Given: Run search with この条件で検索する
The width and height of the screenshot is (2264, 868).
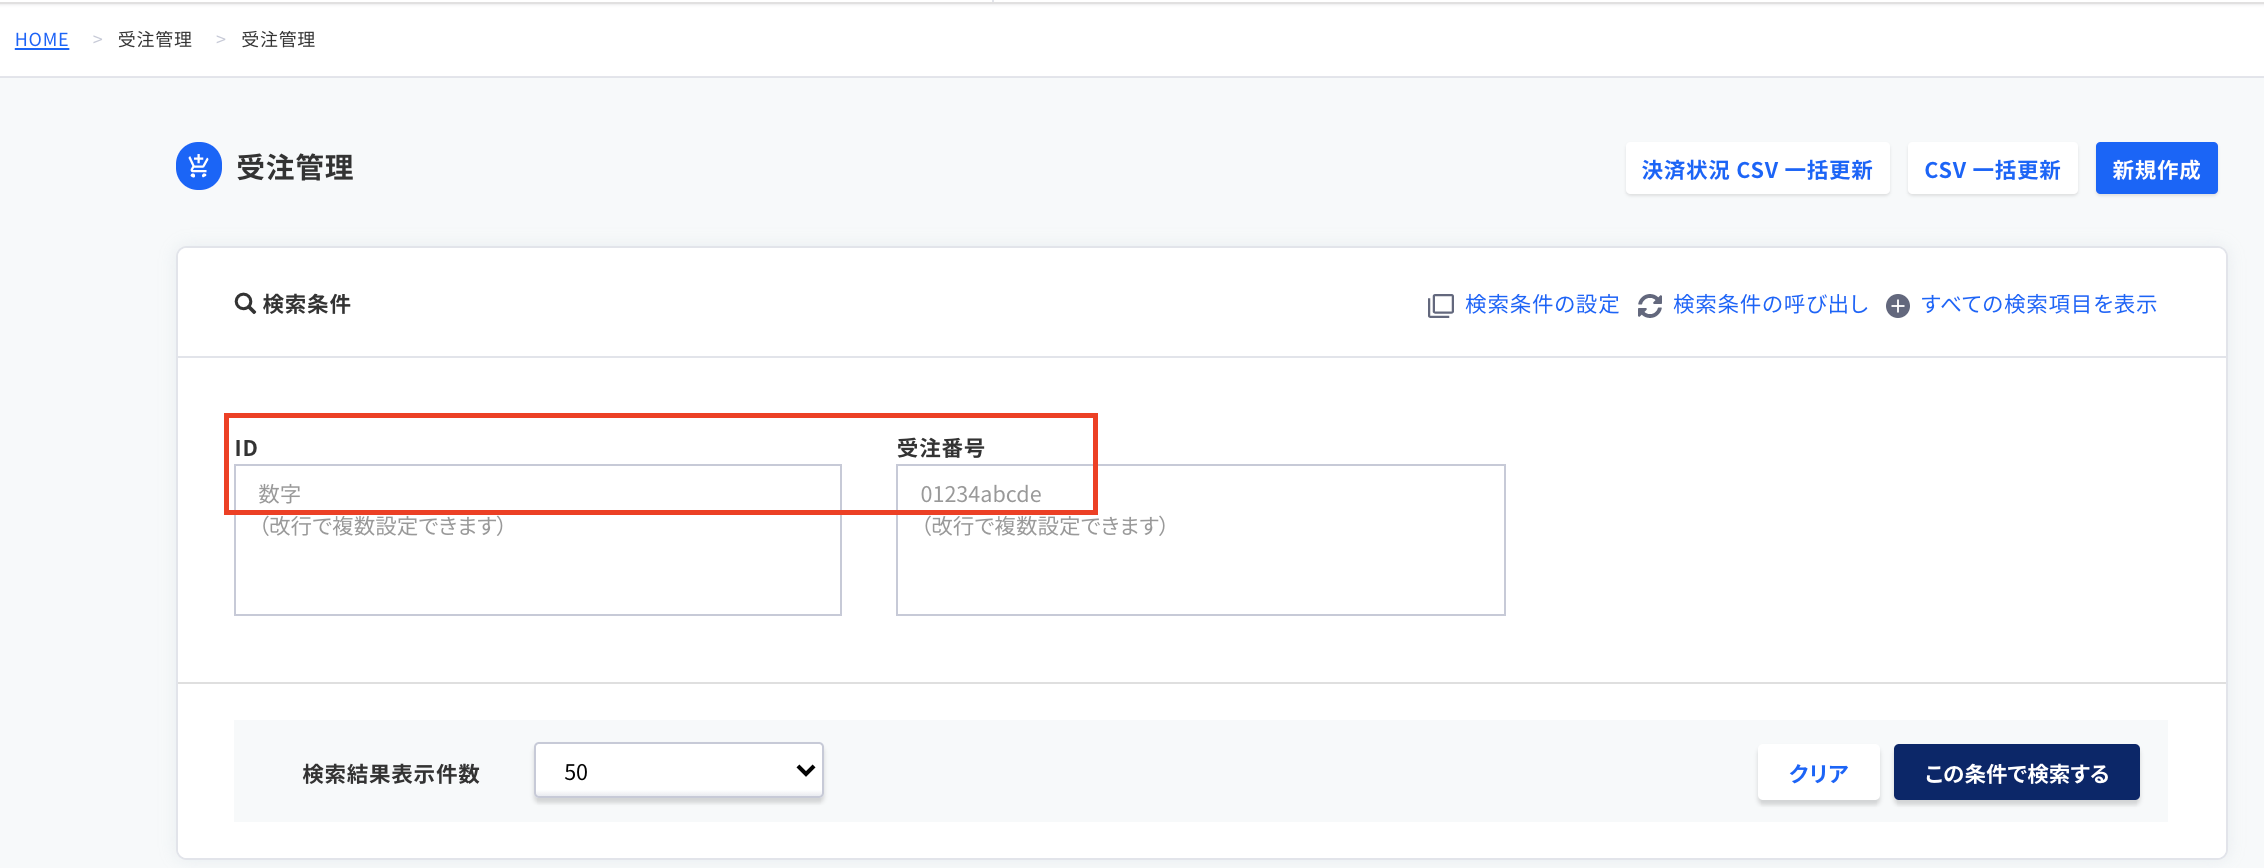Looking at the screenshot, I should [2016, 773].
